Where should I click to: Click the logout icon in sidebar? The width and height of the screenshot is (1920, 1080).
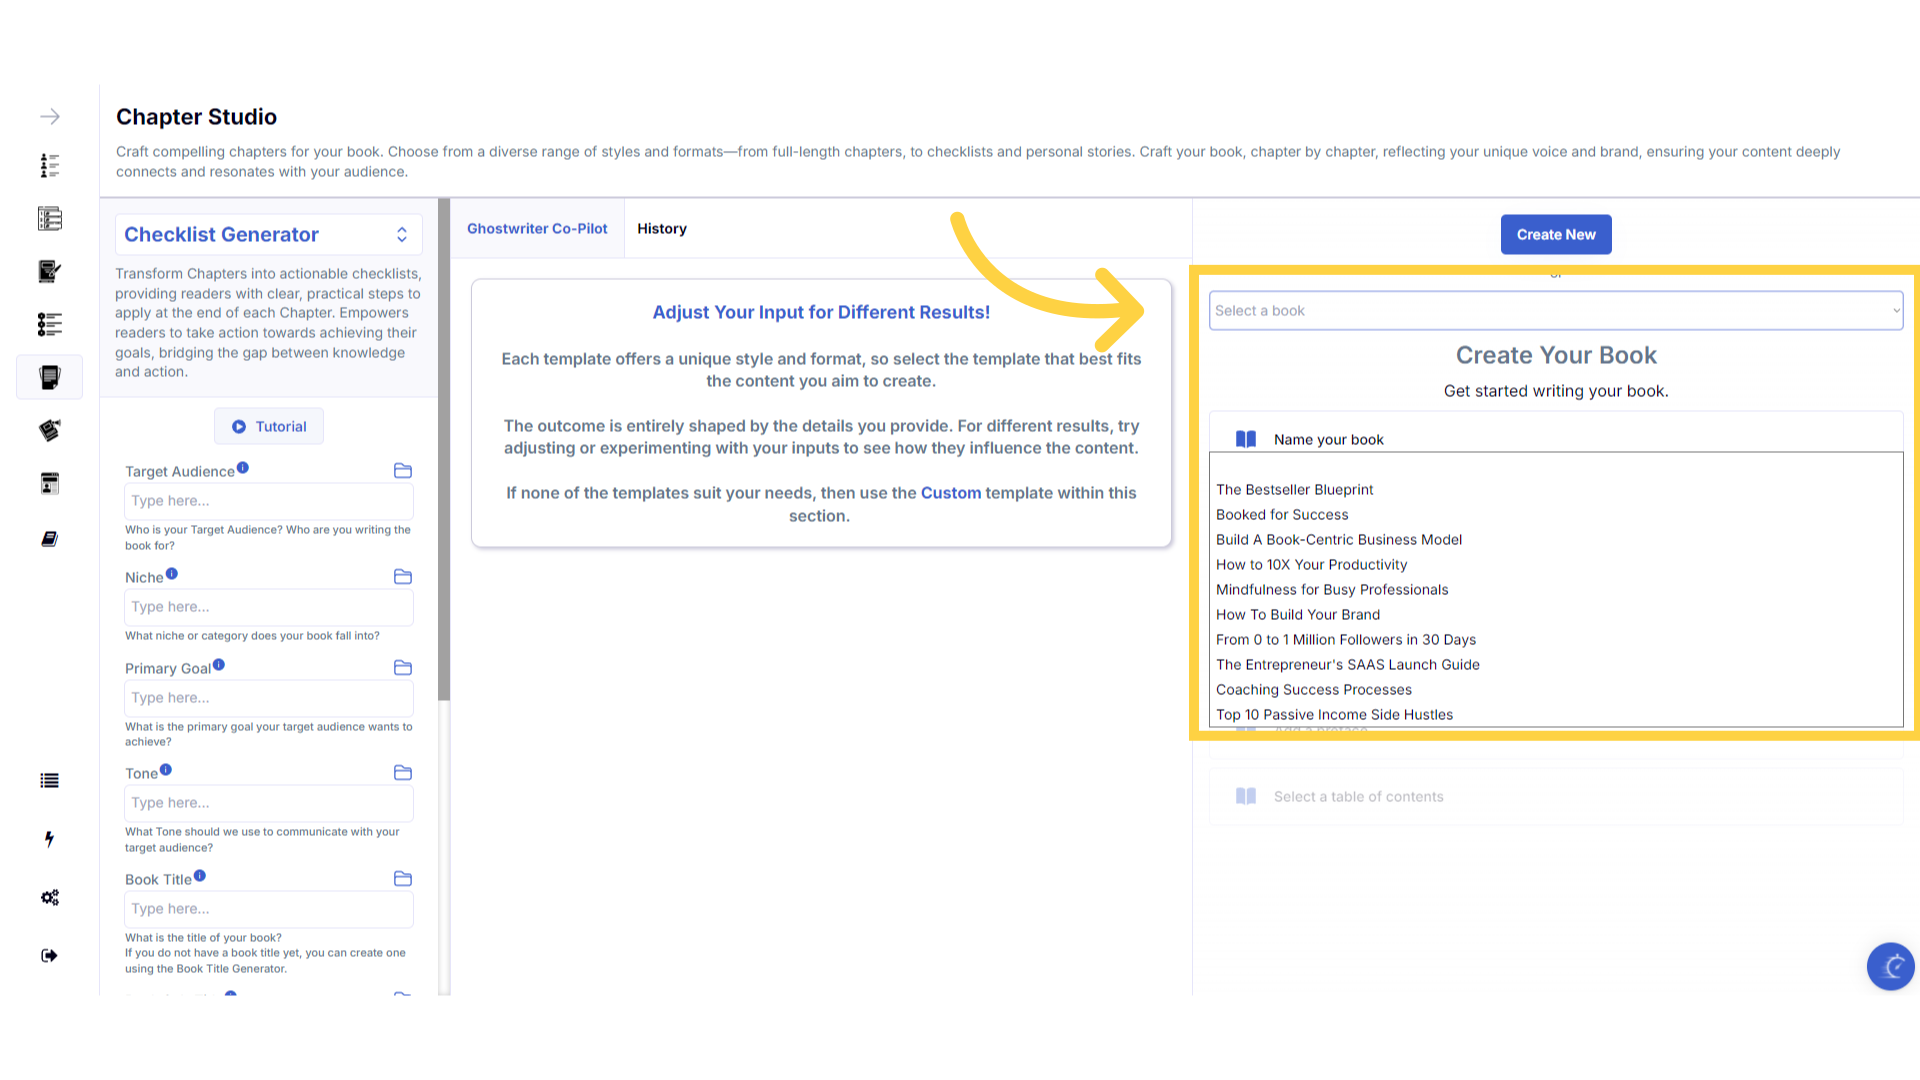(x=49, y=956)
